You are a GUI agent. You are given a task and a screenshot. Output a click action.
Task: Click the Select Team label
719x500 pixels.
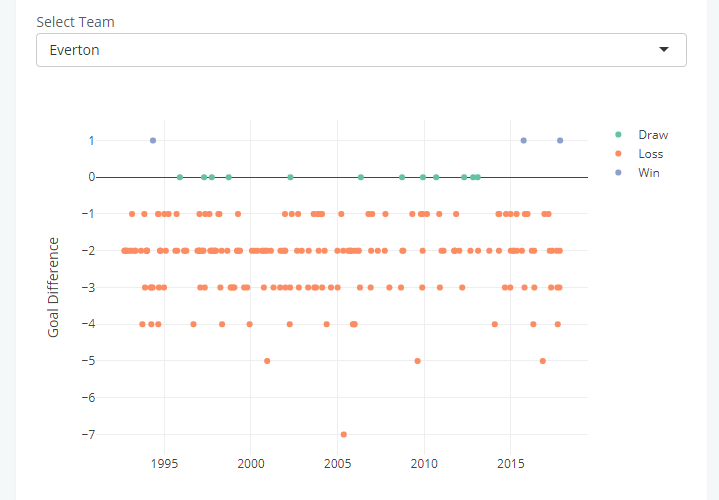pyautogui.click(x=75, y=21)
